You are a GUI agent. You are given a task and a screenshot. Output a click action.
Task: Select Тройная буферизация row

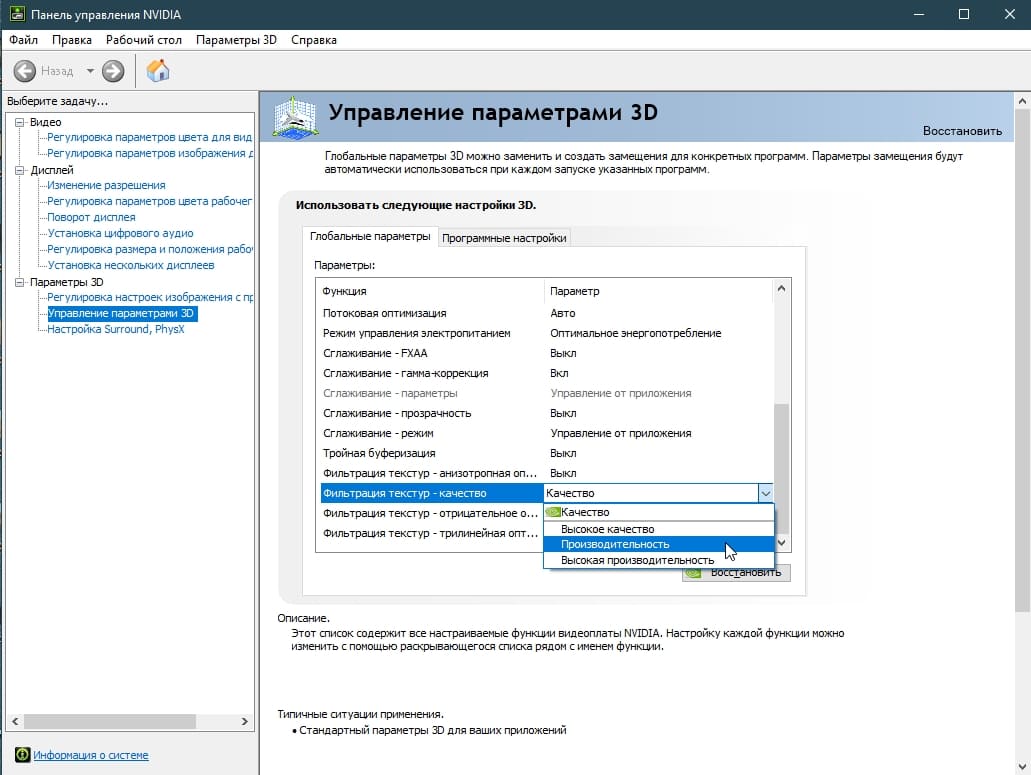click(x=547, y=454)
